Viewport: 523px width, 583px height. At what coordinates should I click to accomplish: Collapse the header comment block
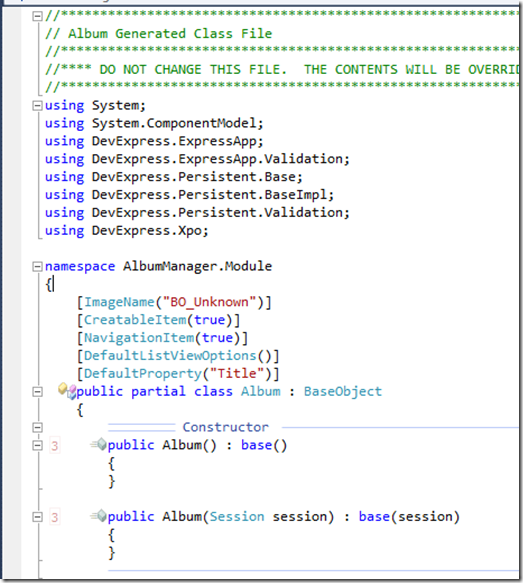pos(37,16)
